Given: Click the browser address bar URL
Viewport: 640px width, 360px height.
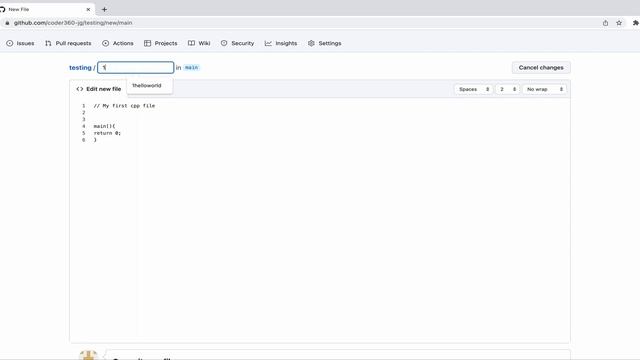Looking at the screenshot, I should tap(73, 23).
